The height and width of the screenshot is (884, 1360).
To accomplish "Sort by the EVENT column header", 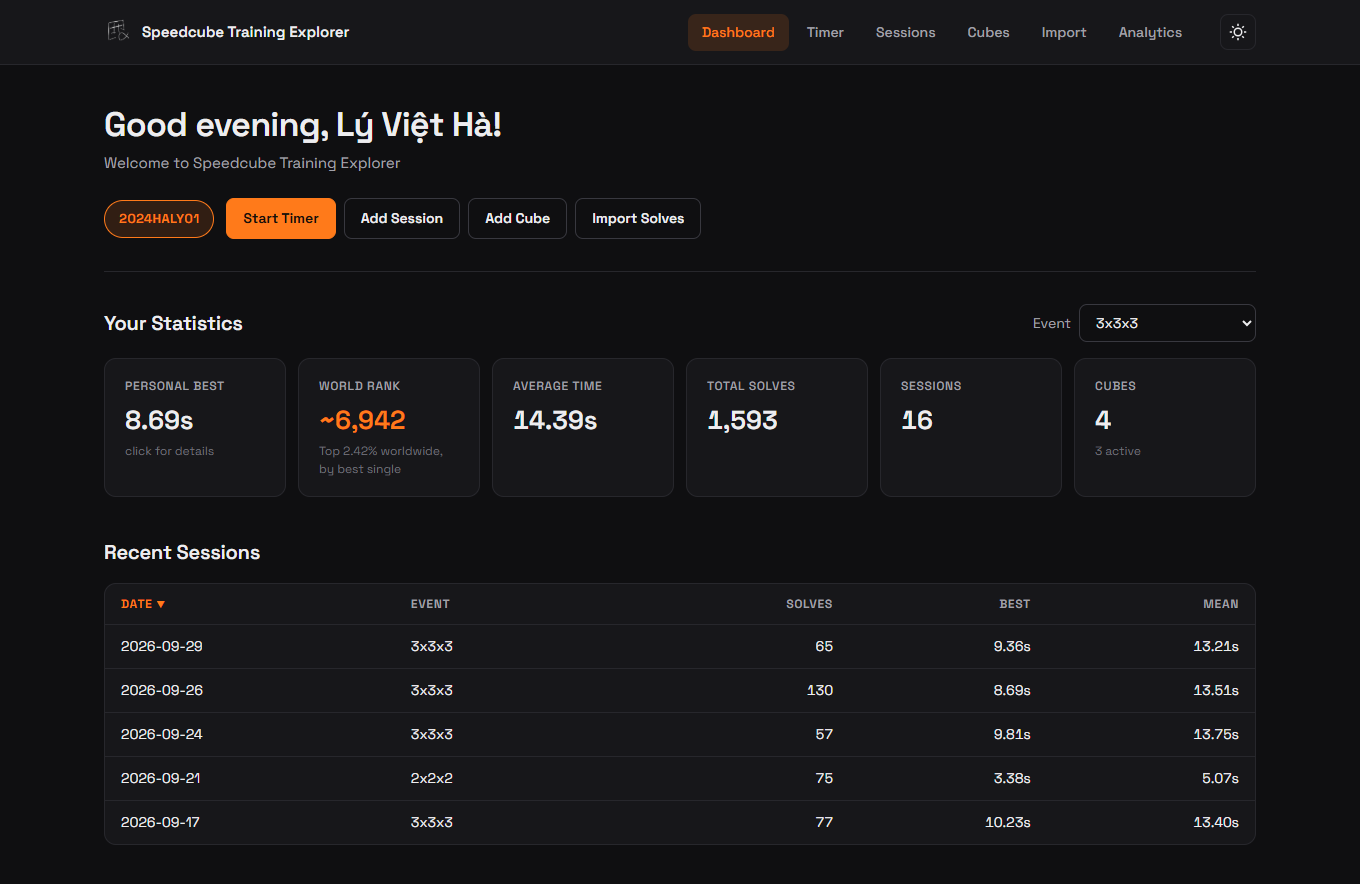I will [x=430, y=604].
